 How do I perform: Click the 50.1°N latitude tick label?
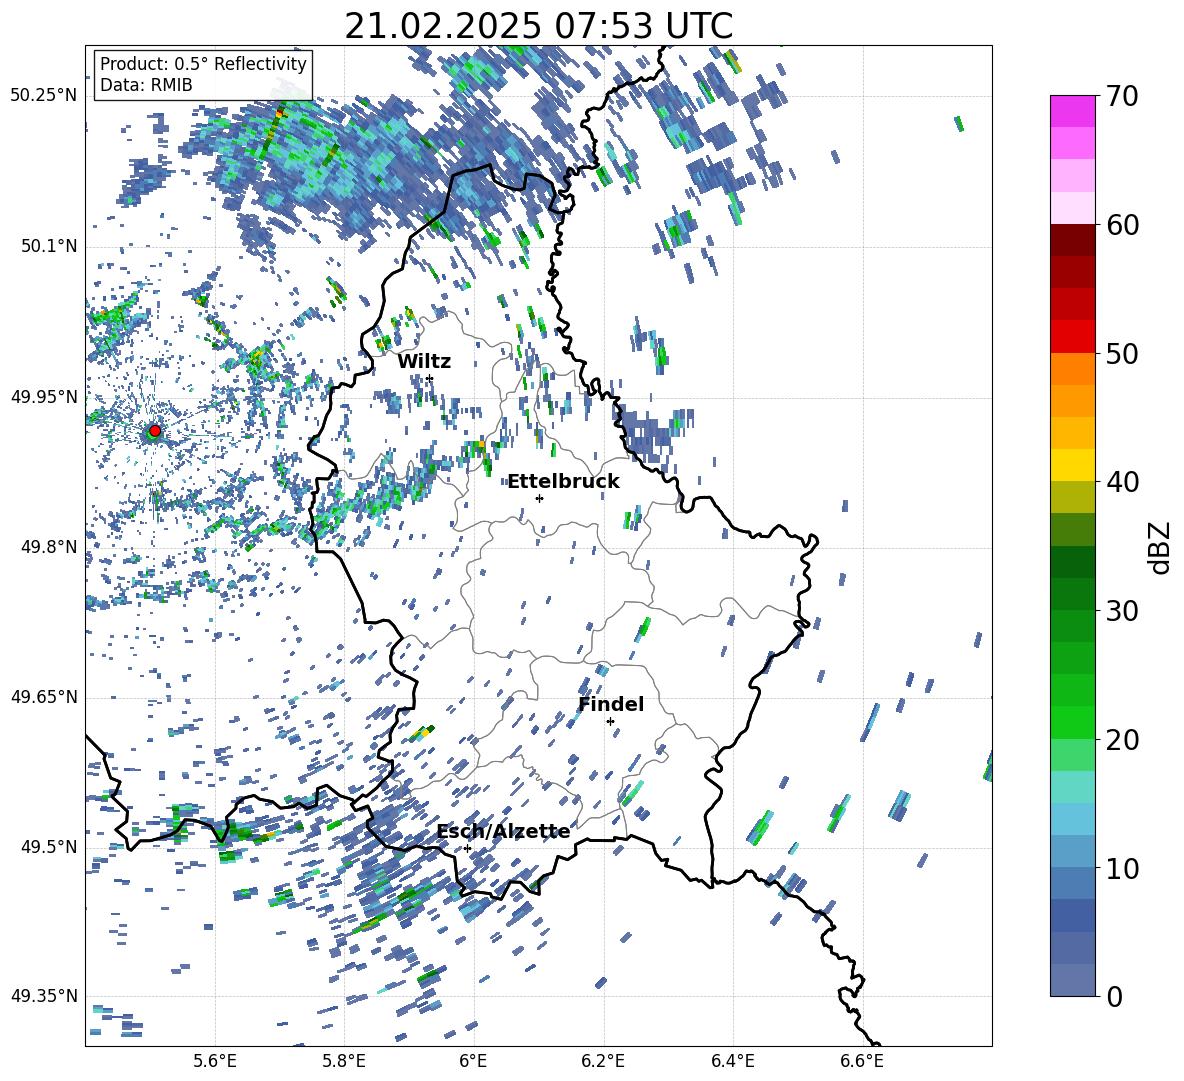point(48,246)
